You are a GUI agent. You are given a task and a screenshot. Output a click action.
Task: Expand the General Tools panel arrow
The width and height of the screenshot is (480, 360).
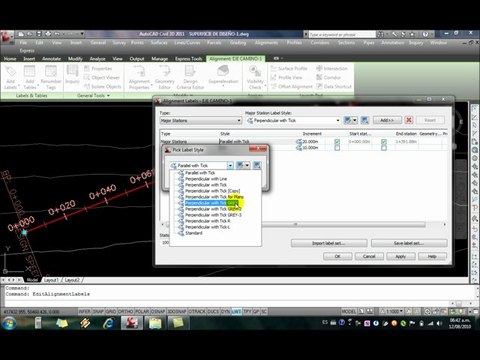[x=108, y=96]
